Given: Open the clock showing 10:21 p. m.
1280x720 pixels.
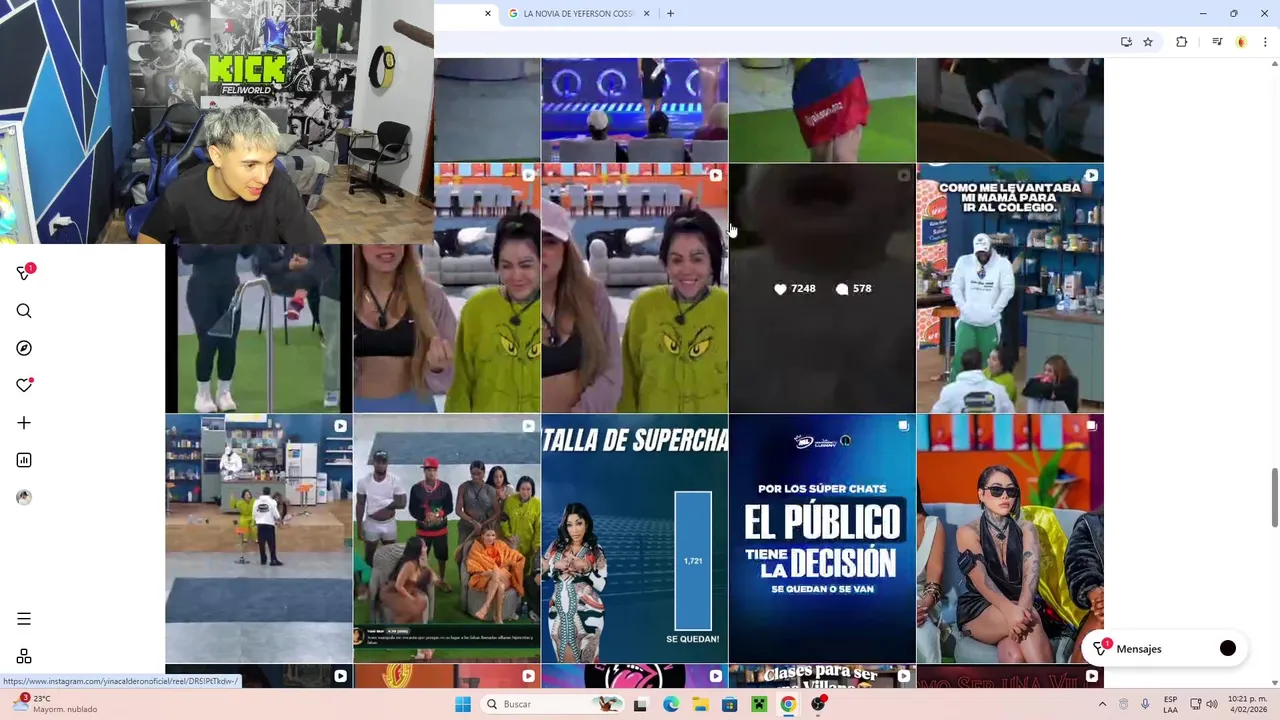Looking at the screenshot, I should tap(1246, 704).
